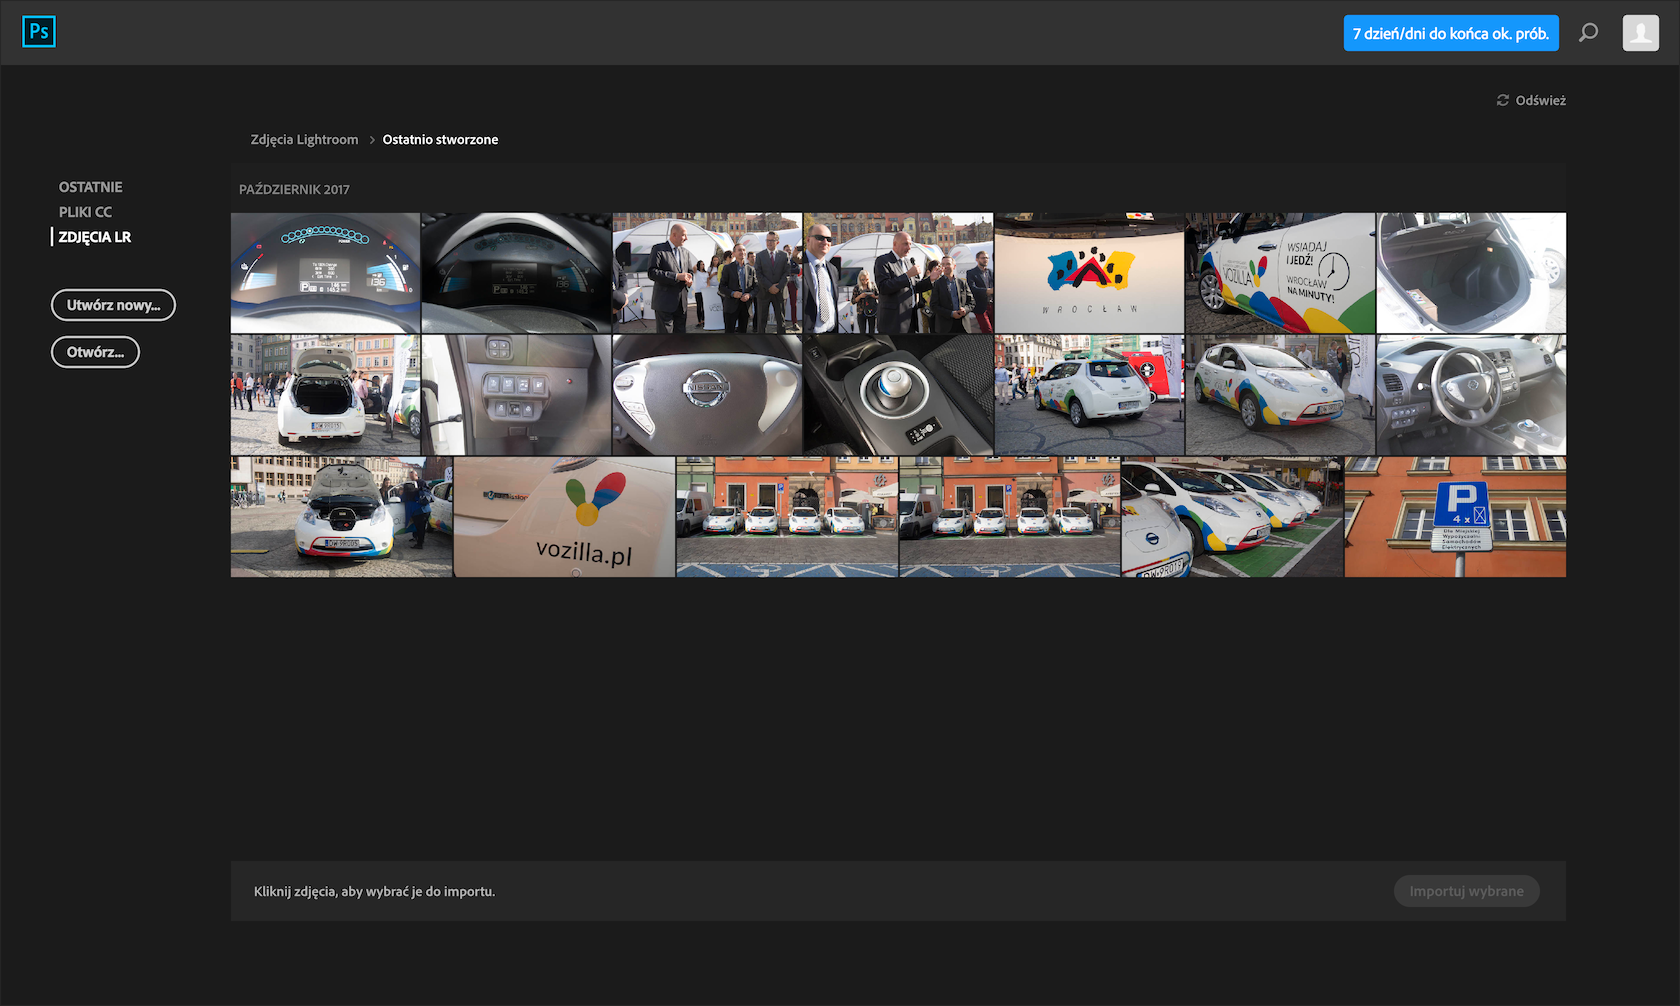Select the dark dashboard cluster photo
This screenshot has width=1680, height=1006.
(516, 273)
